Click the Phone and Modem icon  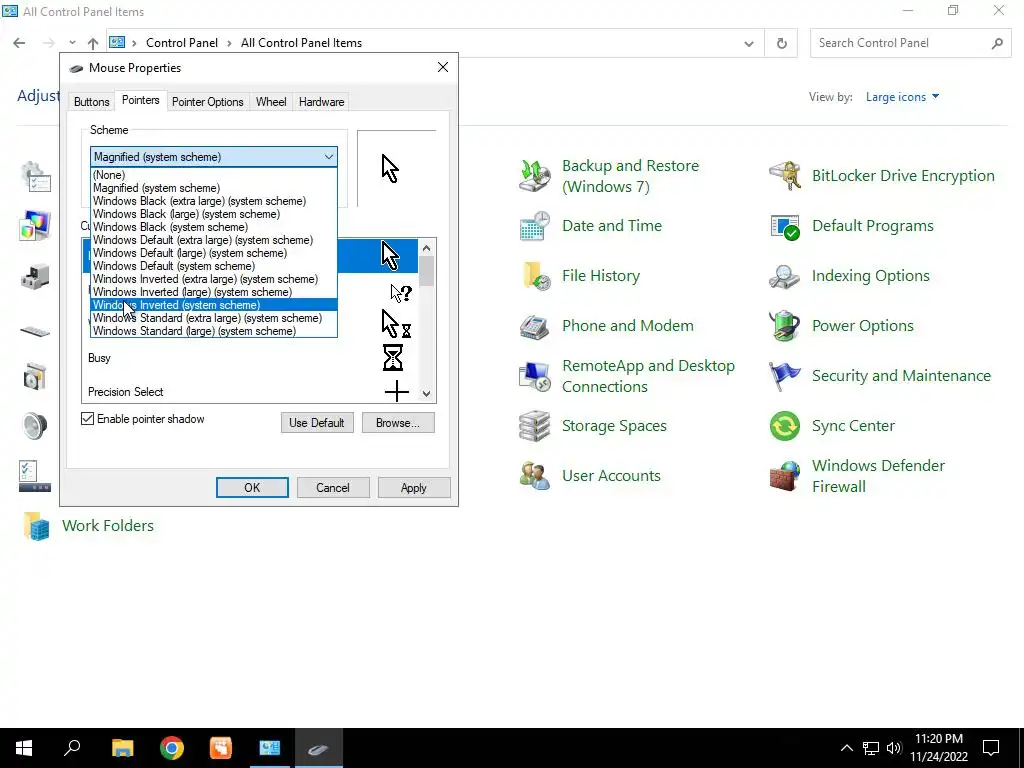(535, 326)
